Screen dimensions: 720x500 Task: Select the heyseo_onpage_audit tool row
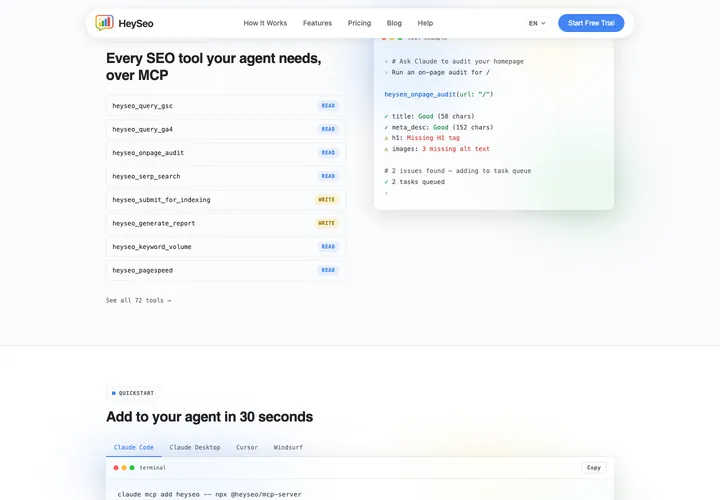[225, 152]
